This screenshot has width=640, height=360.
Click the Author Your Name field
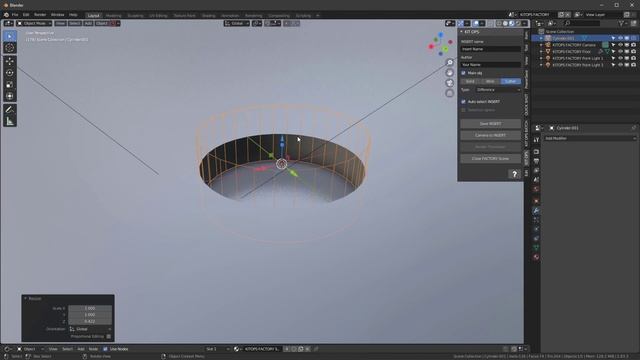click(490, 64)
